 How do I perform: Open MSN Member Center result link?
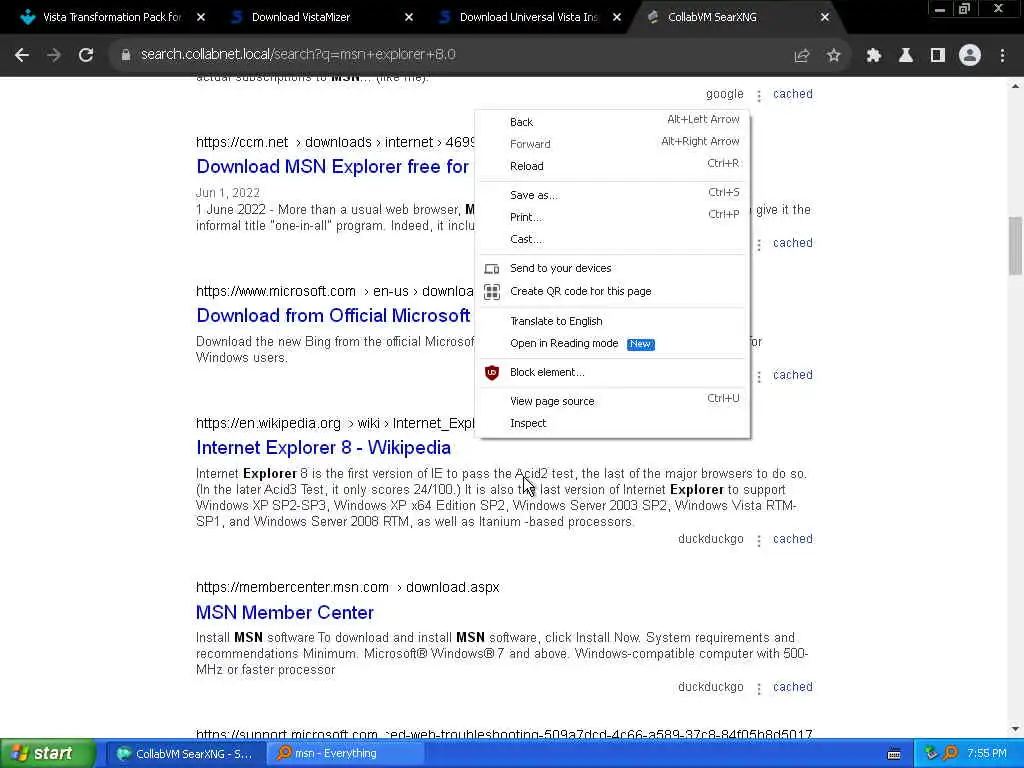click(285, 613)
